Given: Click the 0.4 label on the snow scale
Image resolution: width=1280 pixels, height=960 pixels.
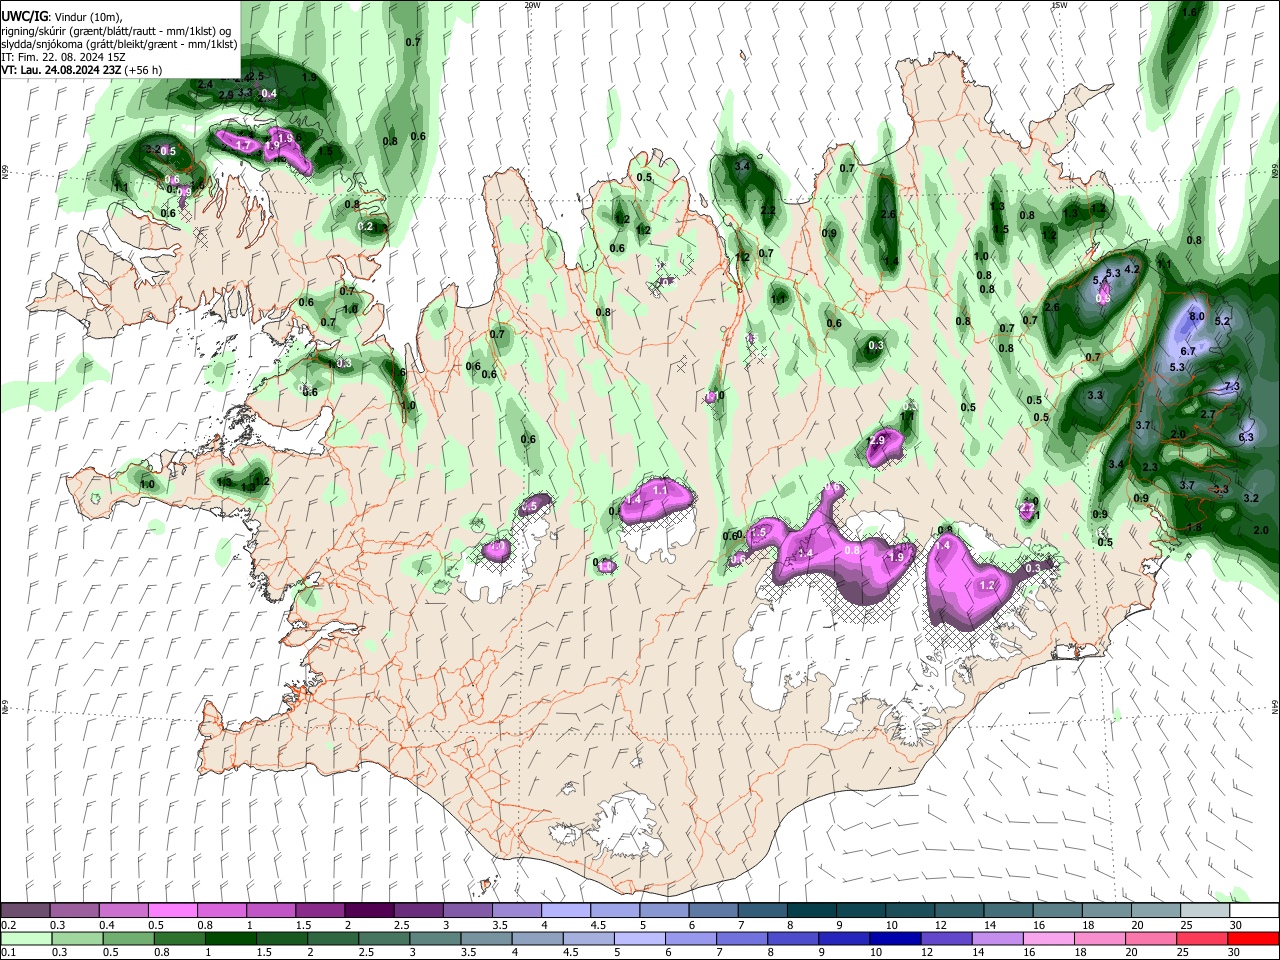Looking at the screenshot, I should (x=107, y=925).
